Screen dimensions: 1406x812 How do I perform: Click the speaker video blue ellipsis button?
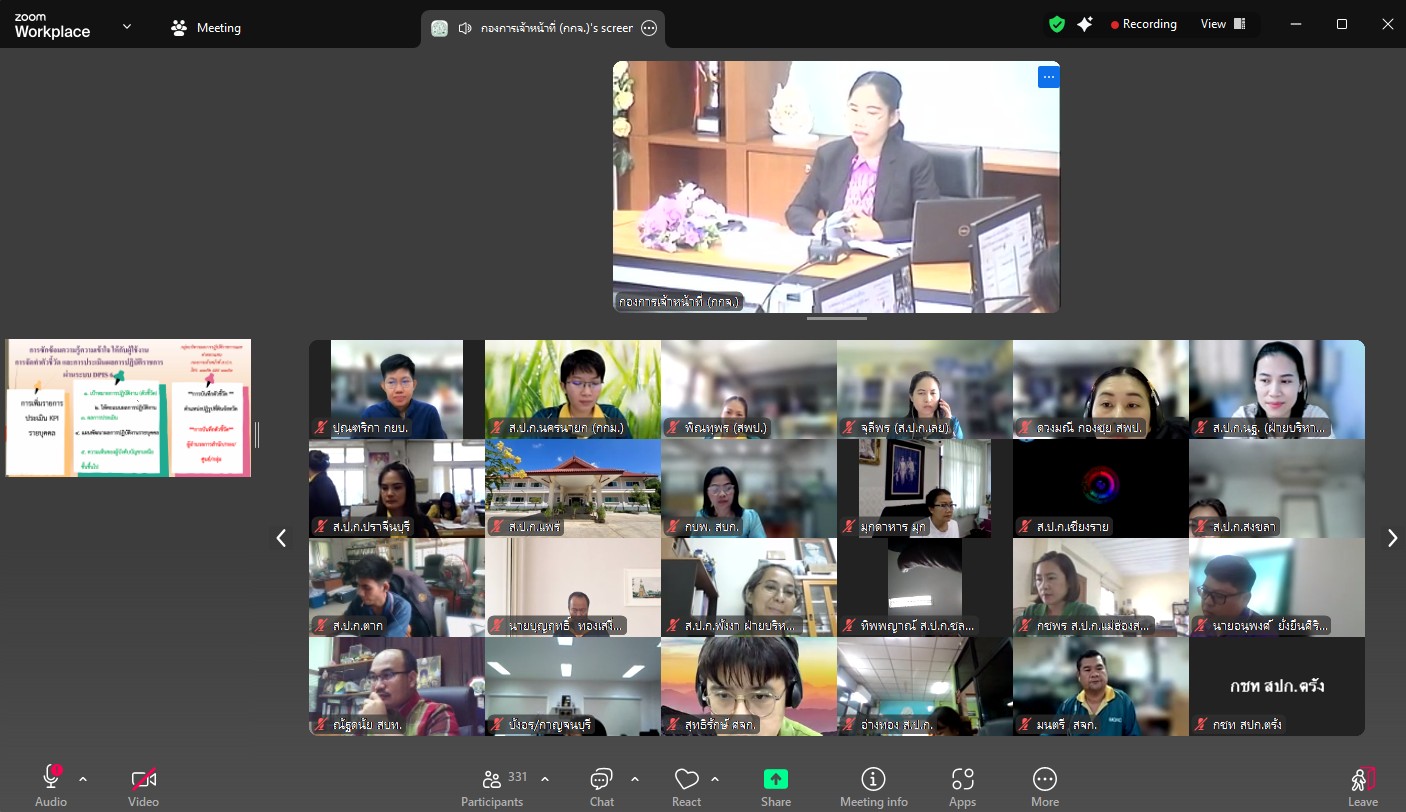tap(1048, 77)
